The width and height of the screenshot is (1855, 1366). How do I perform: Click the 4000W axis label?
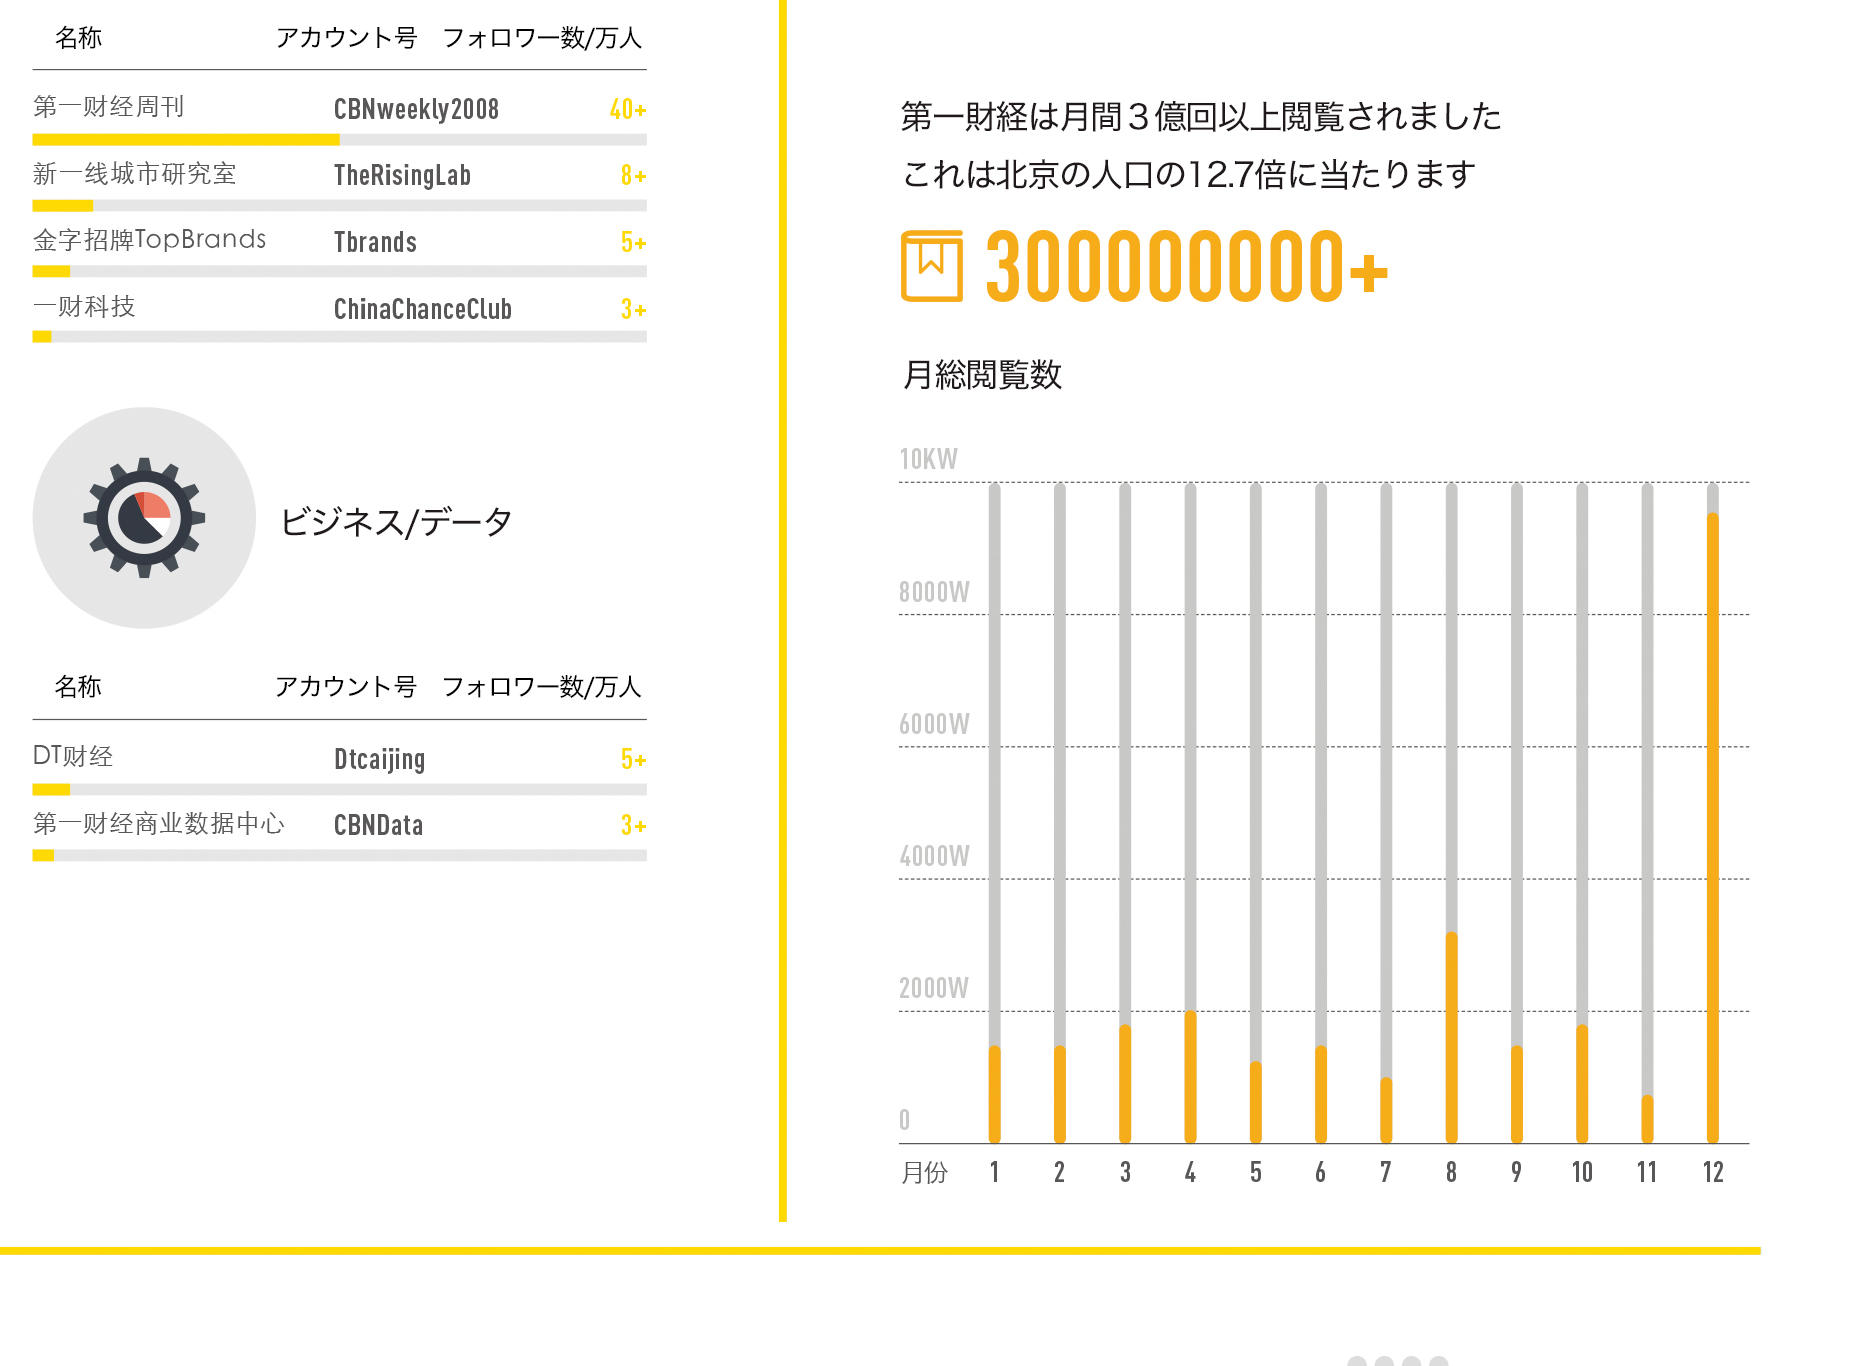(934, 856)
